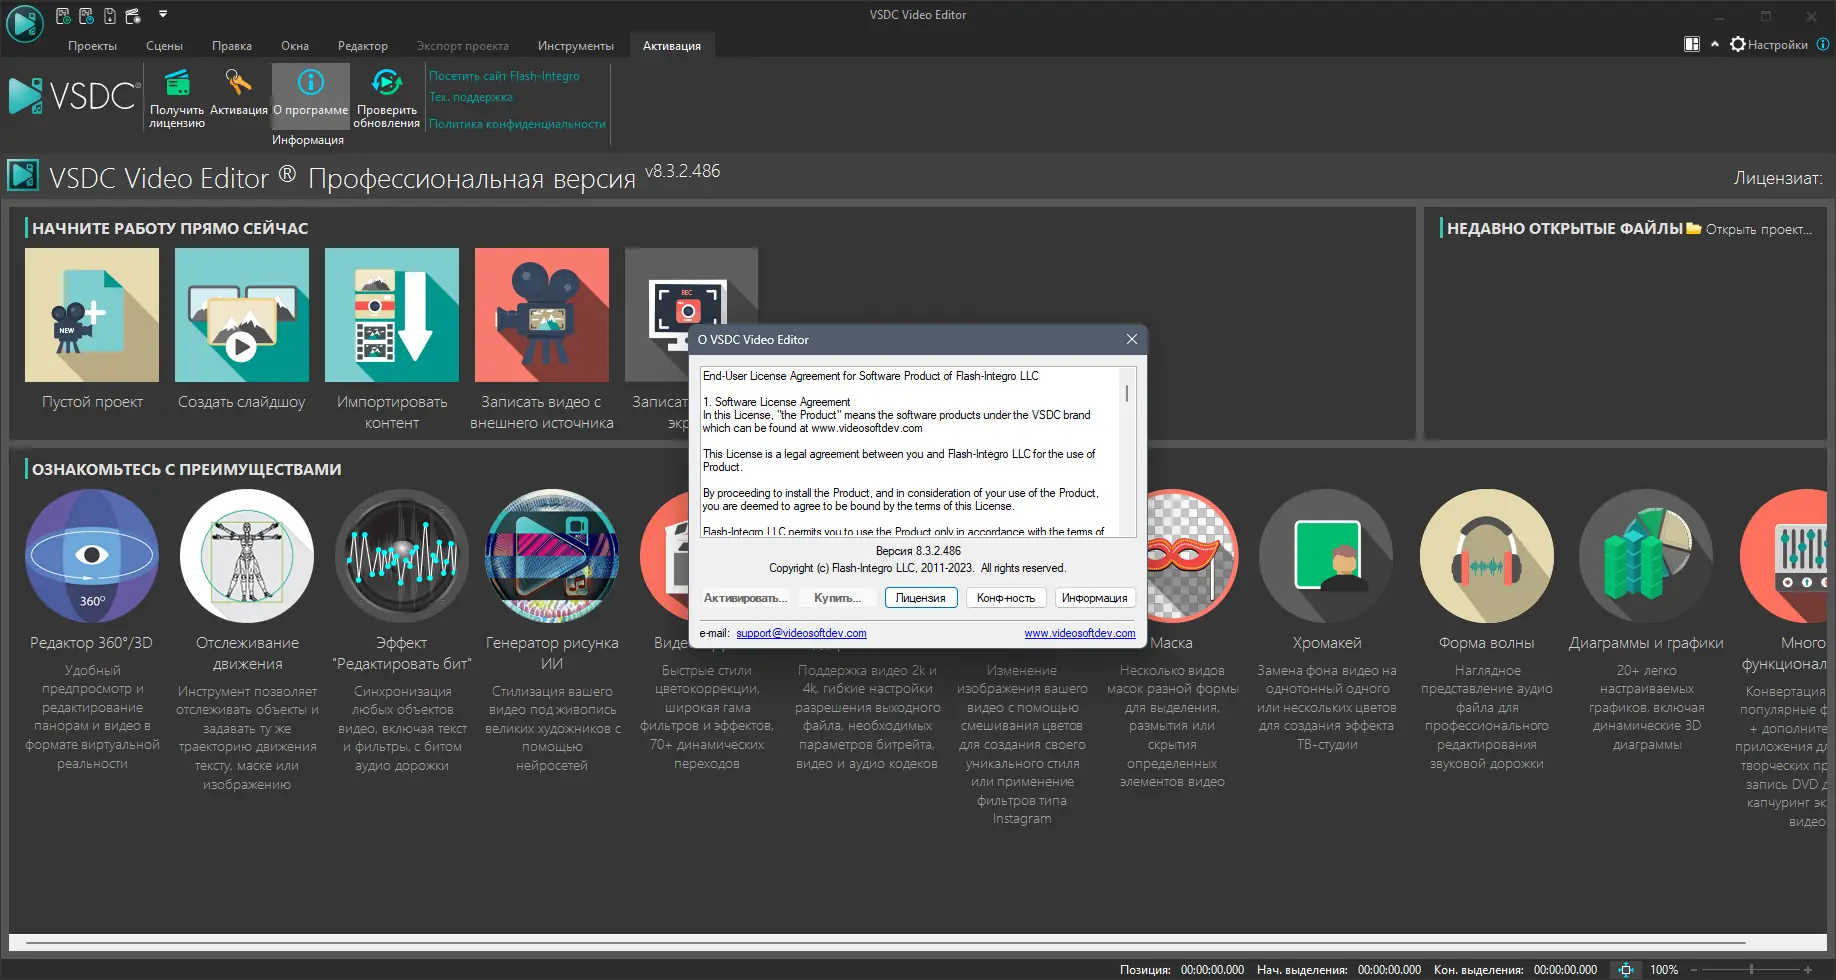Click the Создать слайдшоу thumbnail
The height and width of the screenshot is (980, 1836).
point(242,315)
